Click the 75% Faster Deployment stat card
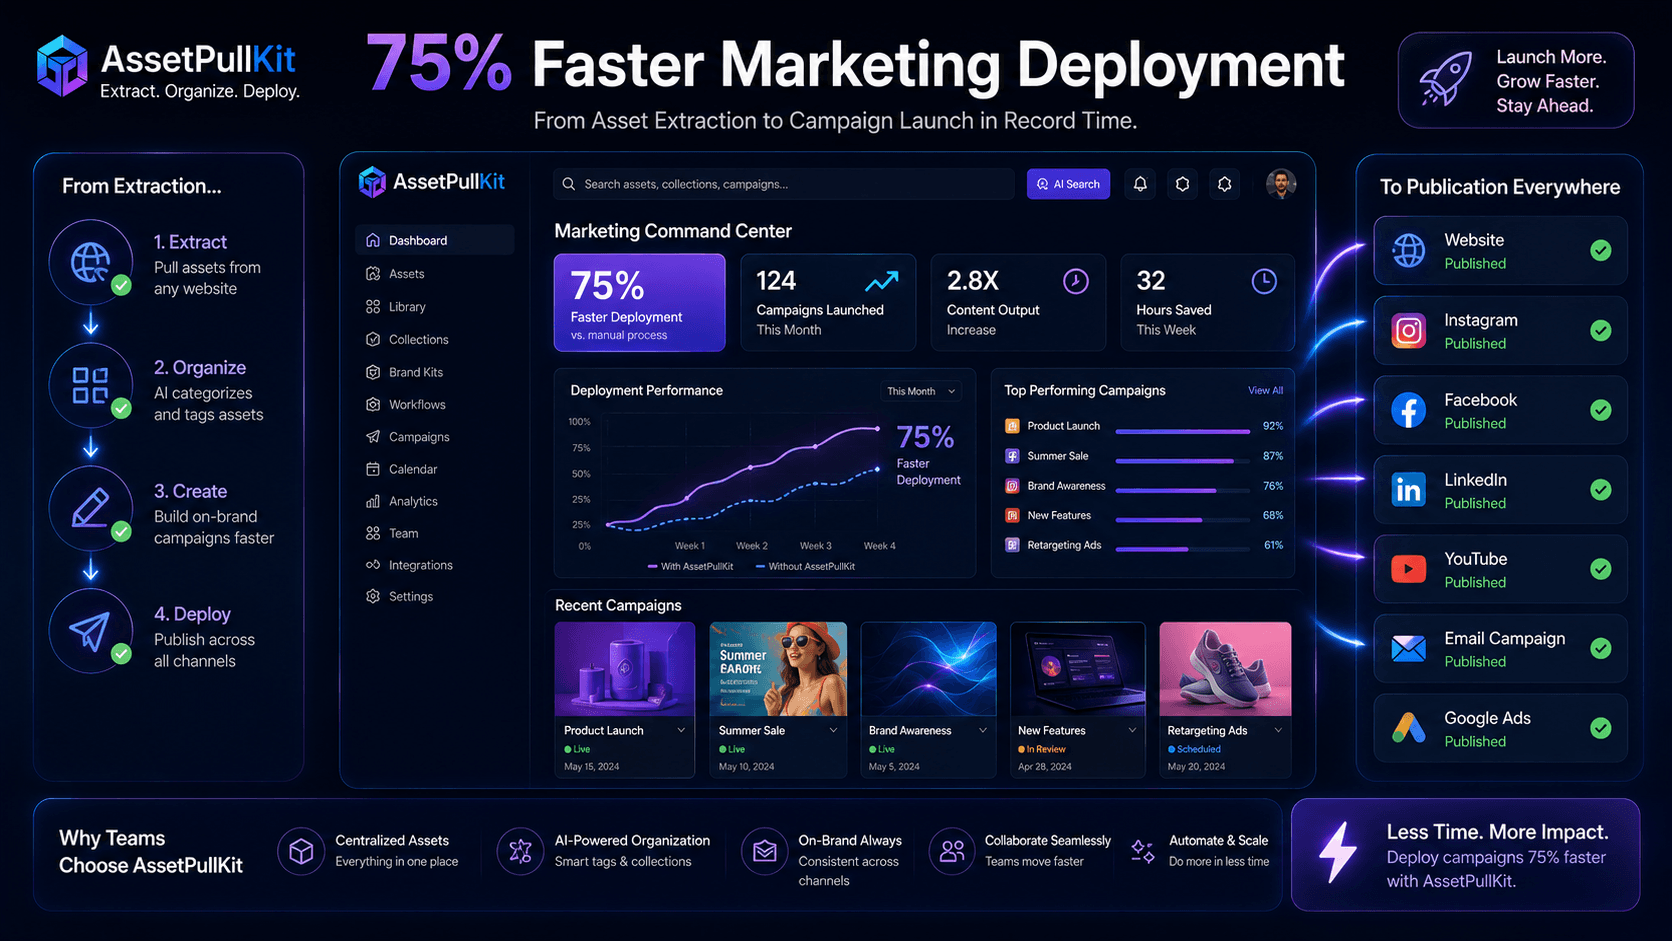The image size is (1672, 941). pos(640,302)
